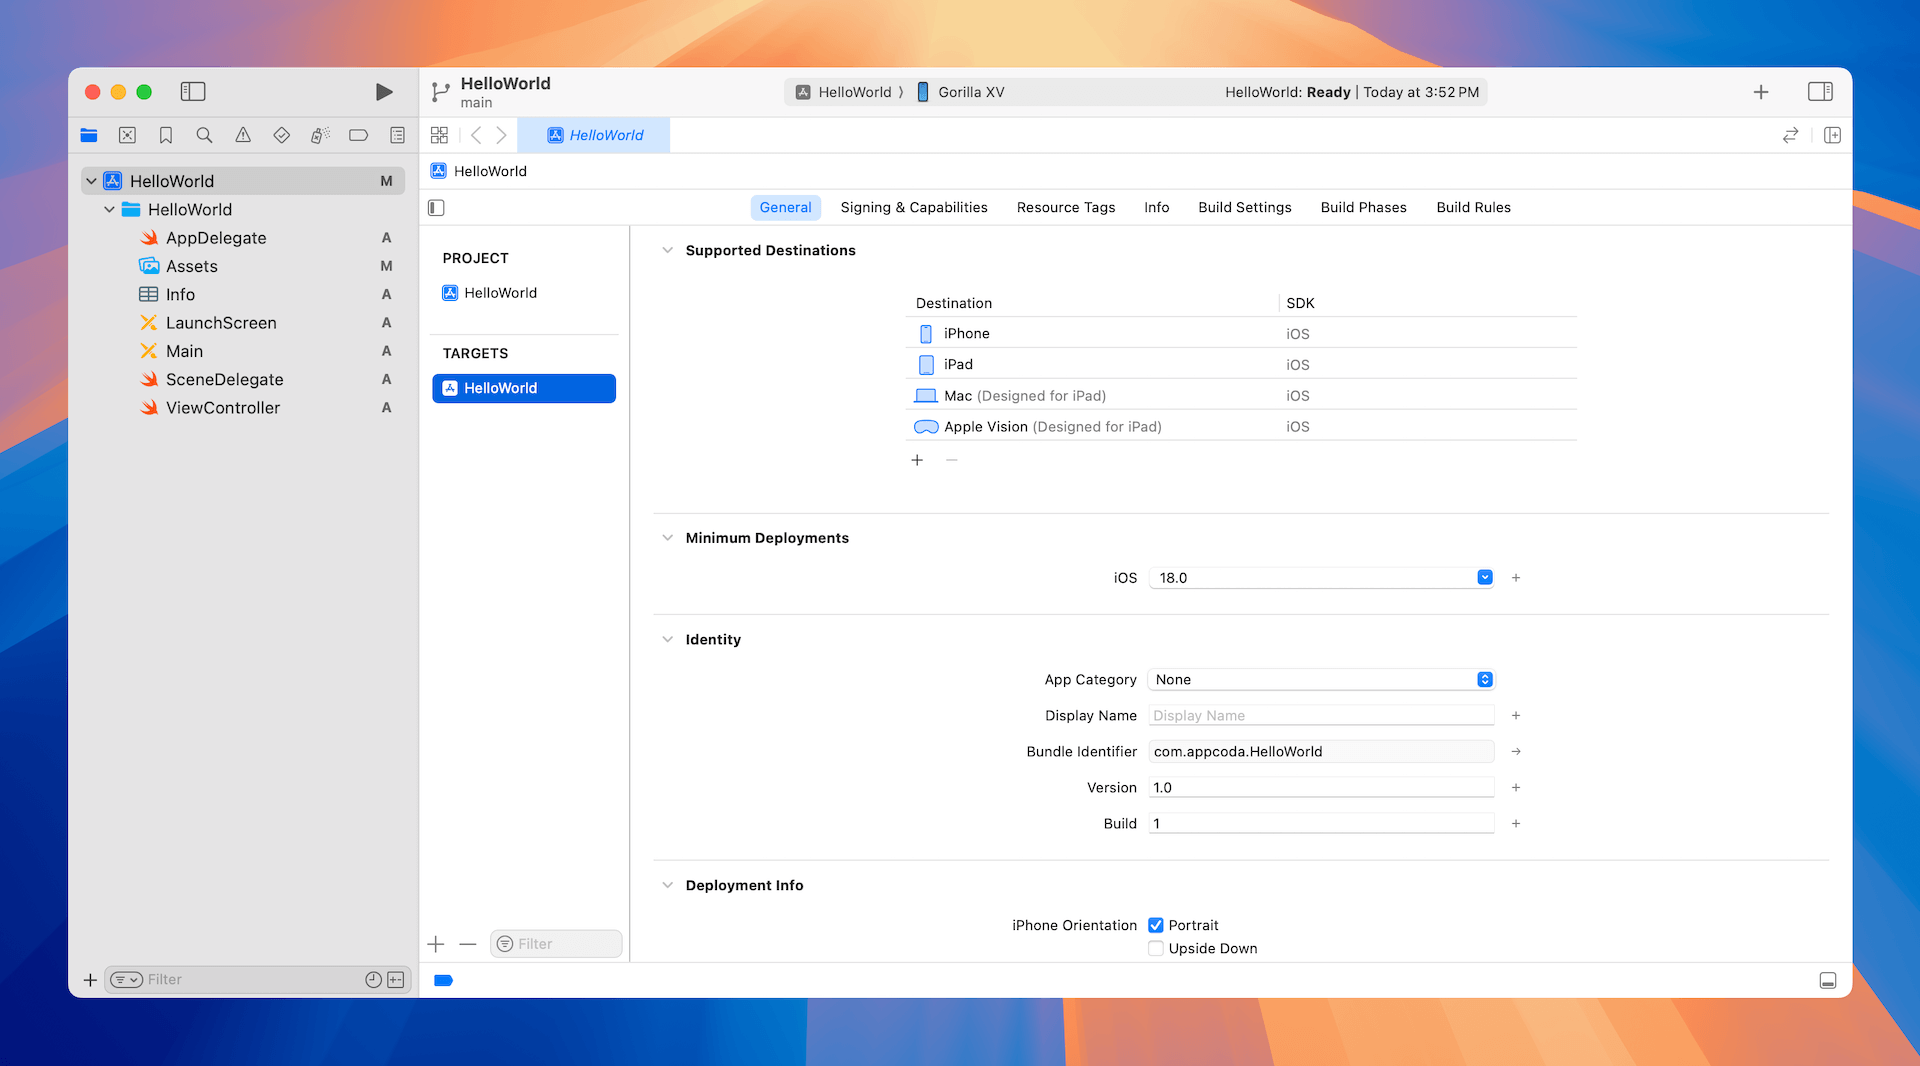Open the Issue navigator warning icon
1920x1066 pixels.
point(243,135)
